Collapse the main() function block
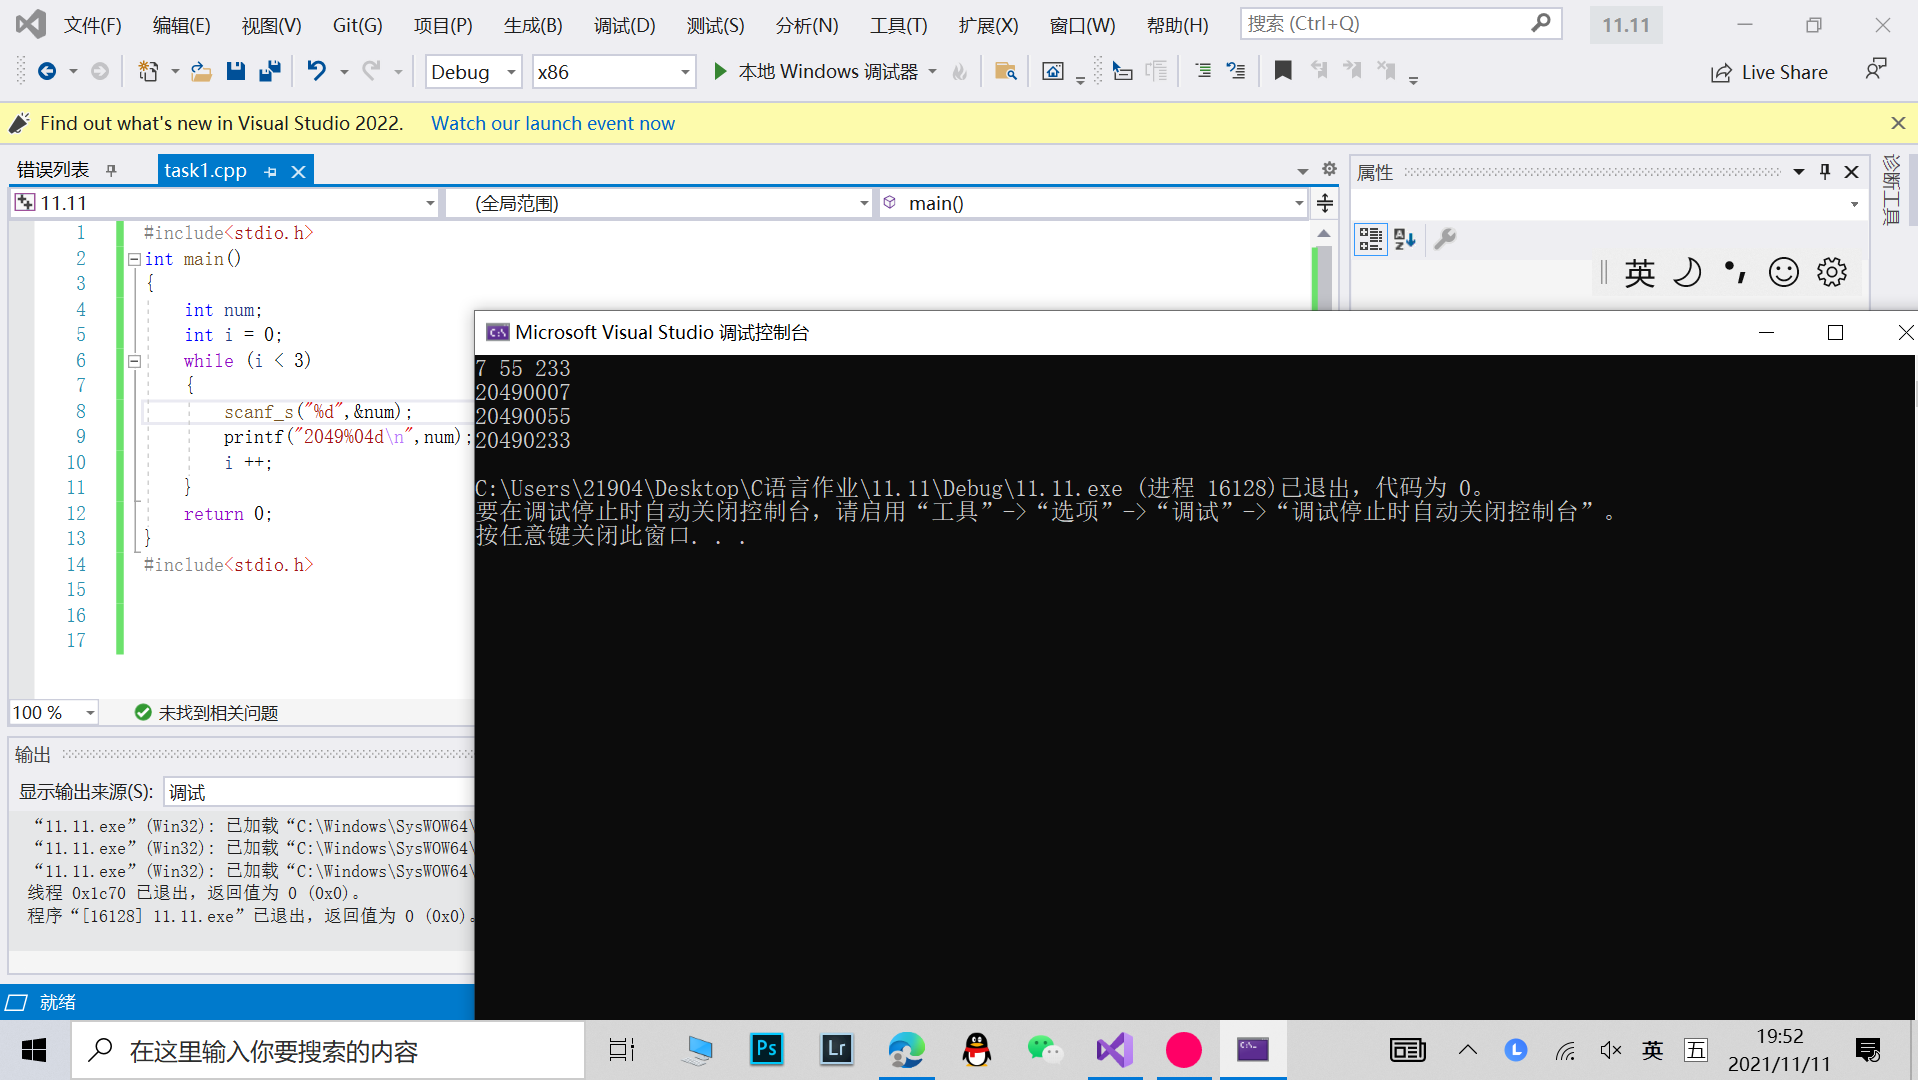Screen dimensions: 1918x1080 [134, 259]
